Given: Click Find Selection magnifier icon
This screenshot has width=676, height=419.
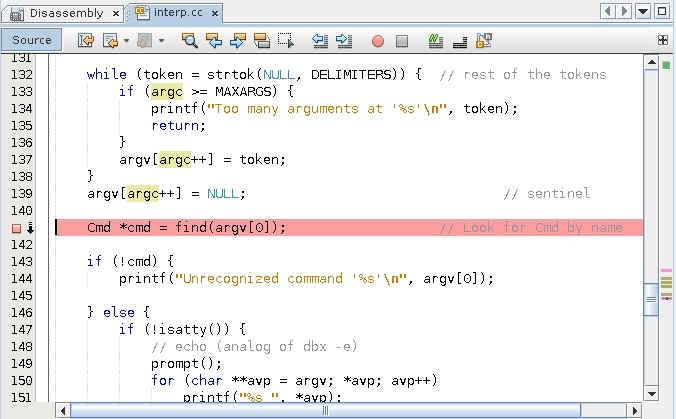Looking at the screenshot, I should 189,41.
